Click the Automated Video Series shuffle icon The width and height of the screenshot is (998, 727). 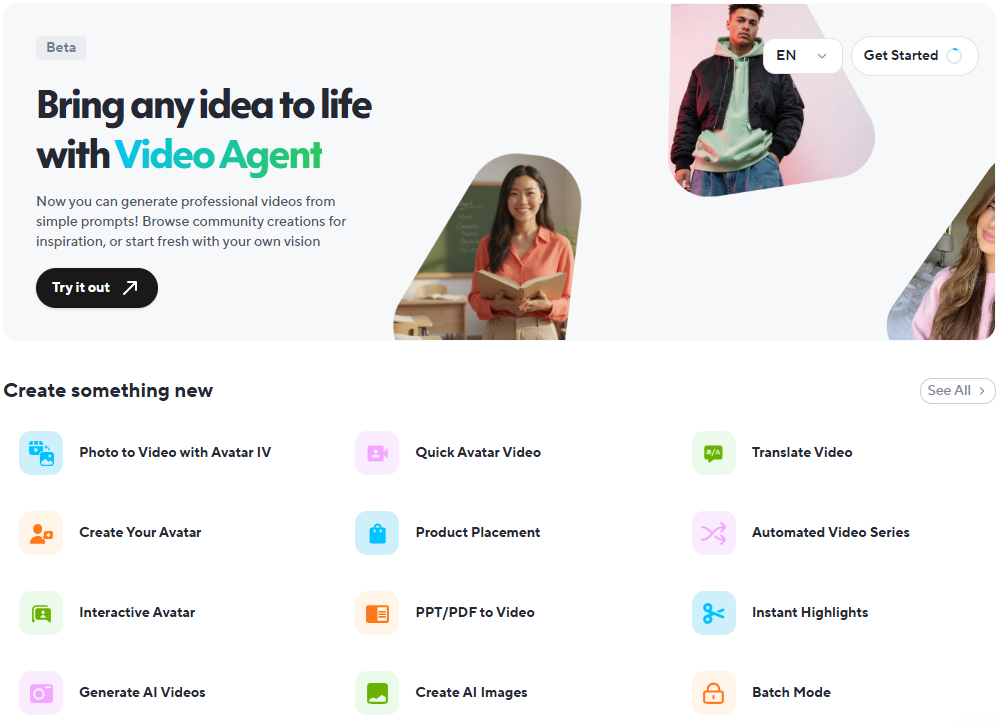pos(713,532)
